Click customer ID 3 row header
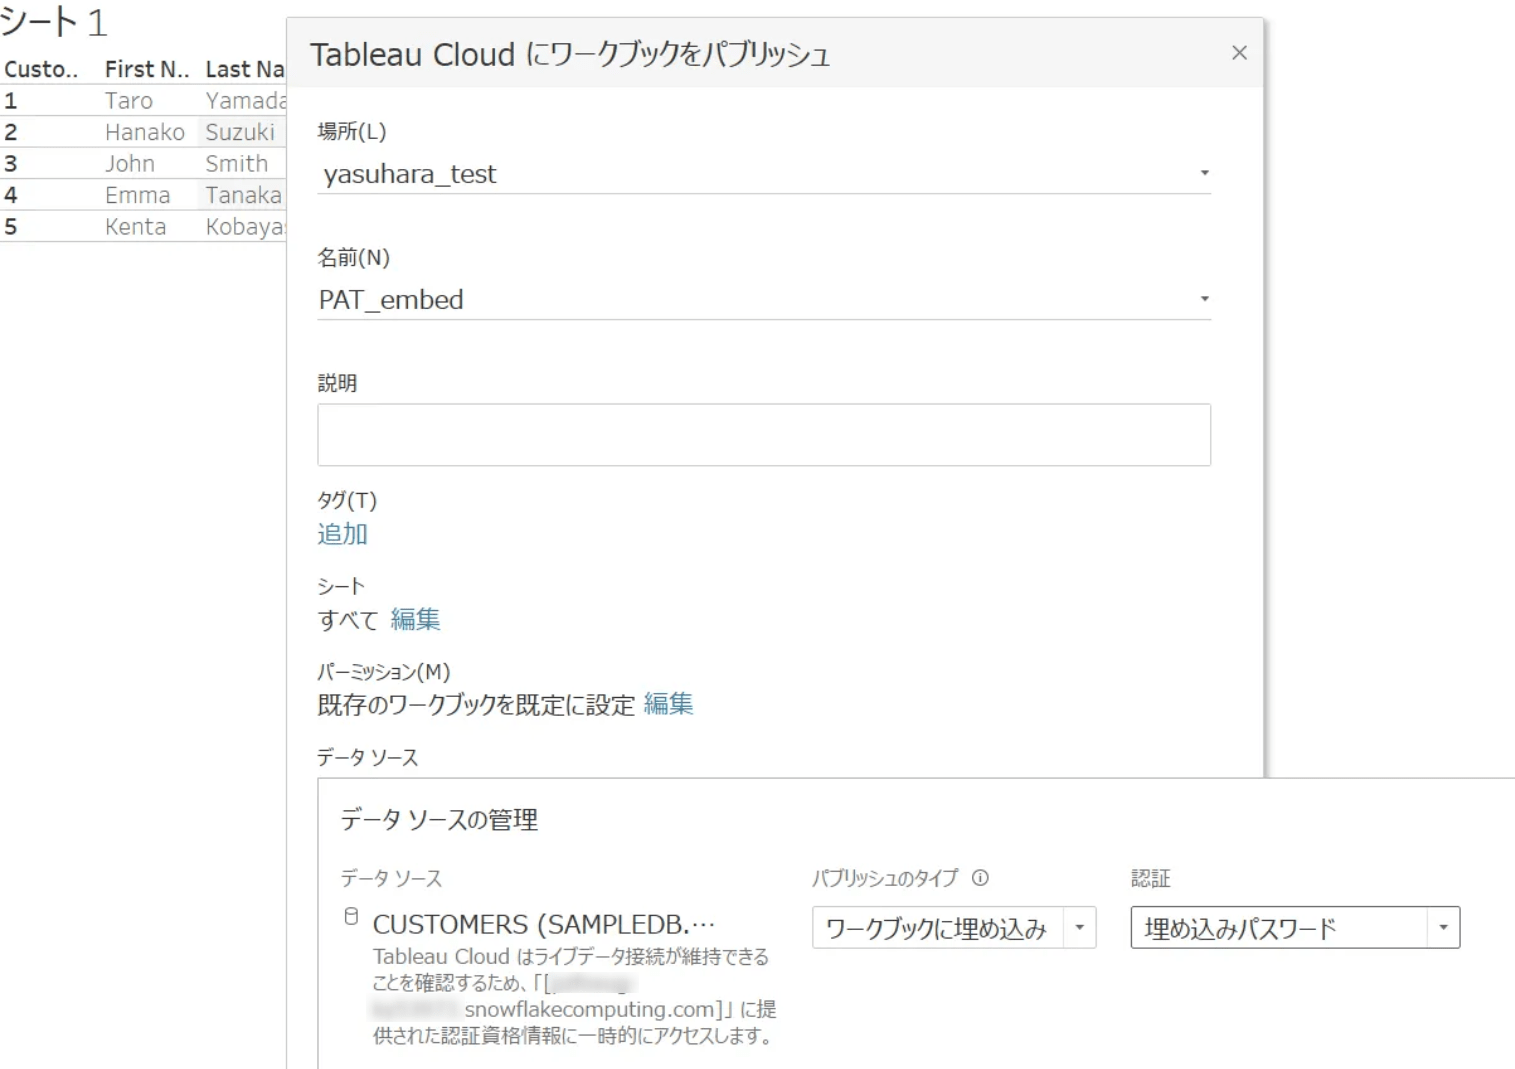 pyautogui.click(x=11, y=164)
